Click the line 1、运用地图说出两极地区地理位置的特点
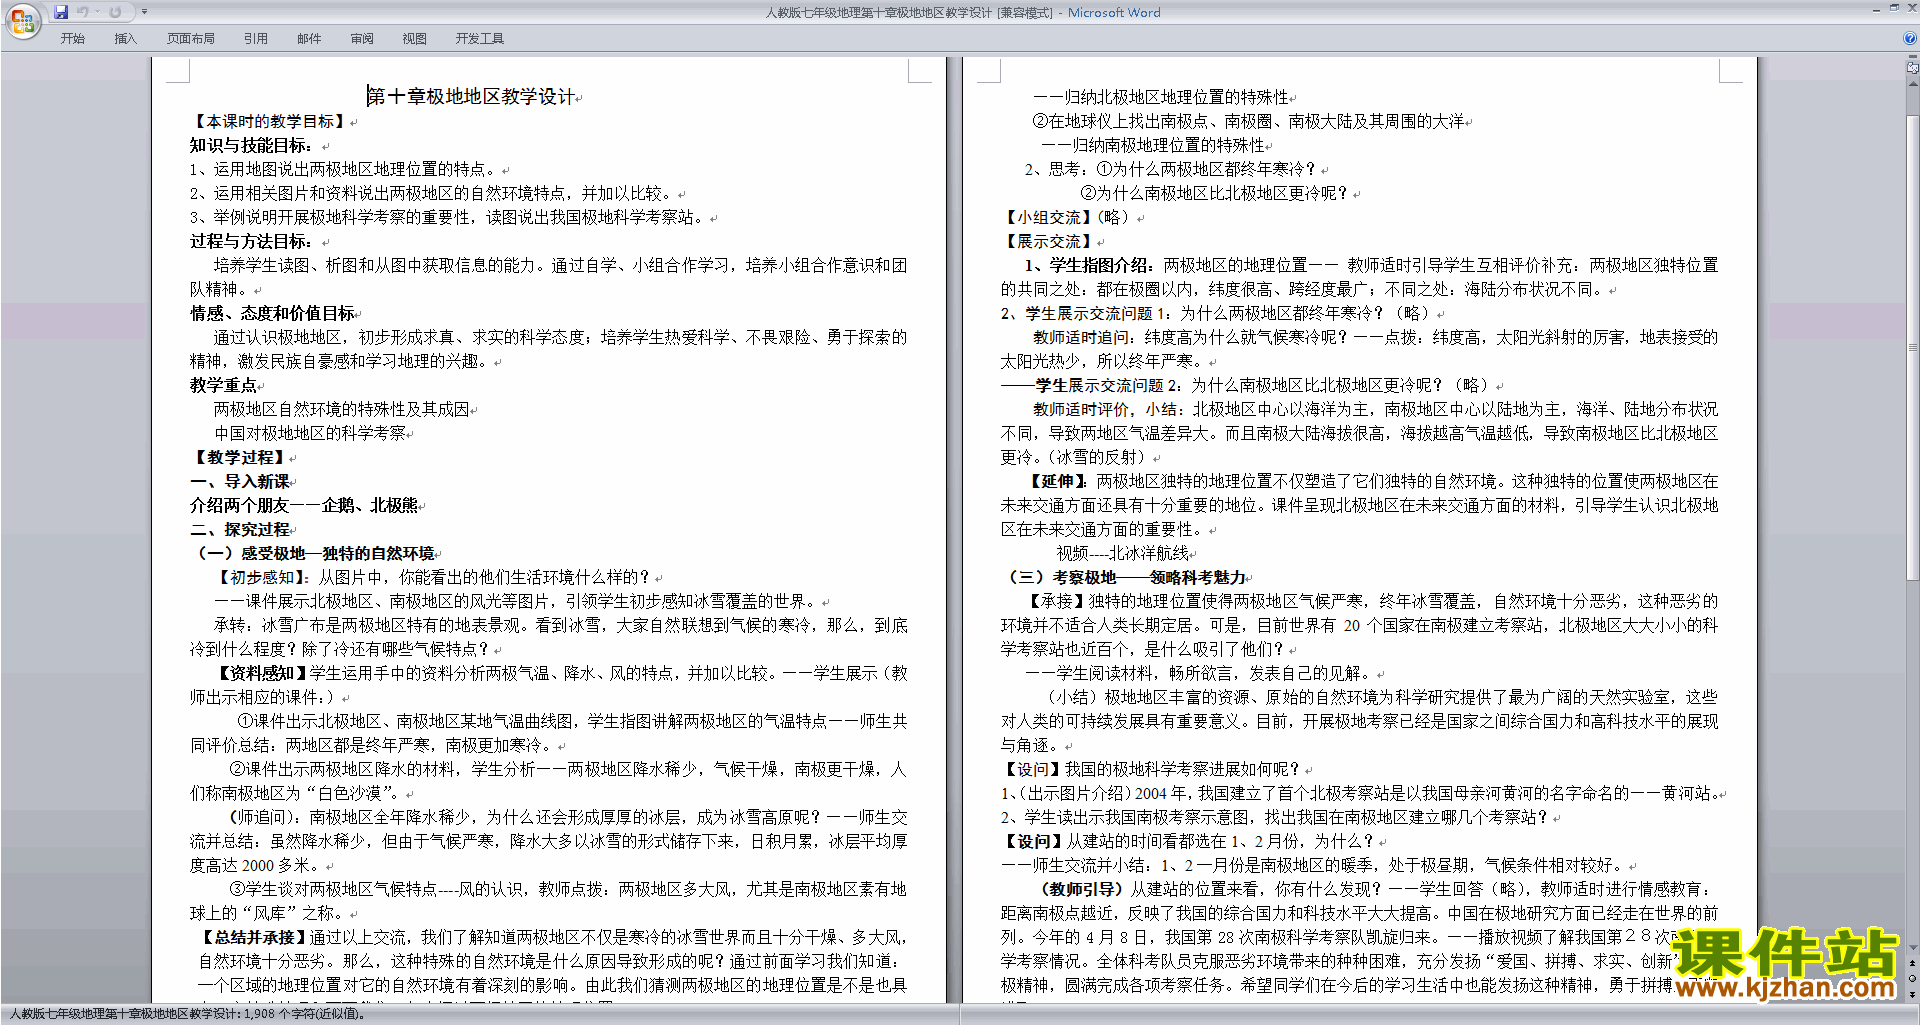The height and width of the screenshot is (1025, 1920). pos(344,169)
